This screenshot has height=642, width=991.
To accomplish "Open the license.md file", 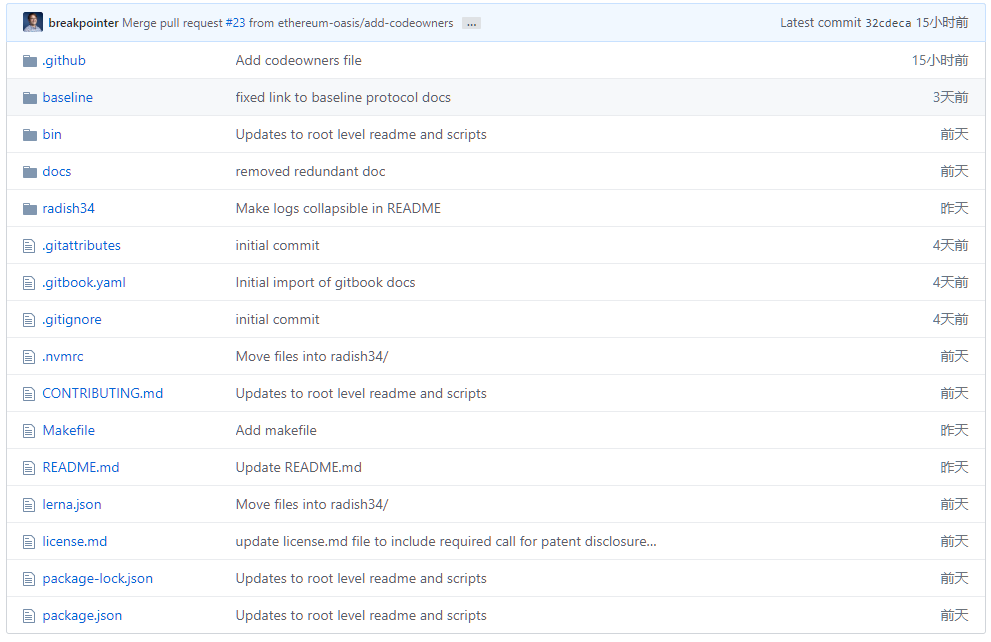I will pyautogui.click(x=75, y=542).
